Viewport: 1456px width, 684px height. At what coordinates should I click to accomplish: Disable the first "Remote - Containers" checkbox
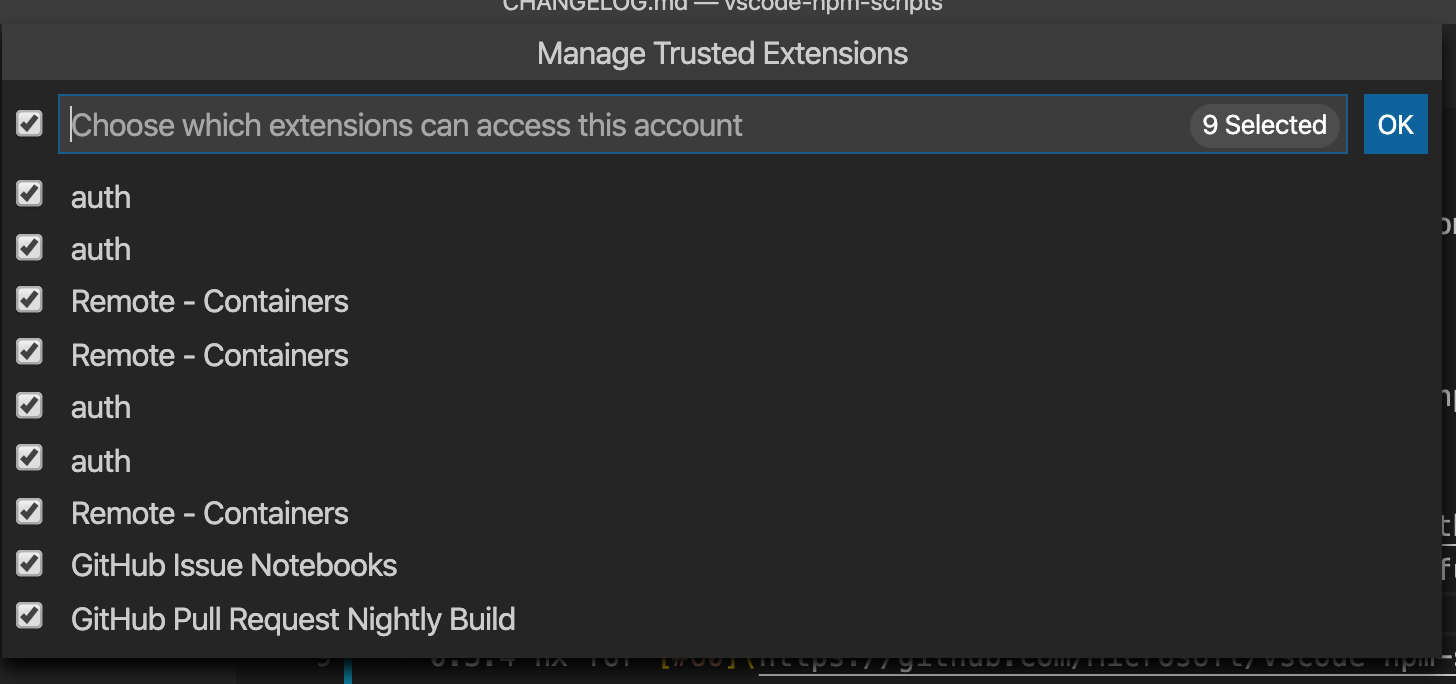point(29,299)
